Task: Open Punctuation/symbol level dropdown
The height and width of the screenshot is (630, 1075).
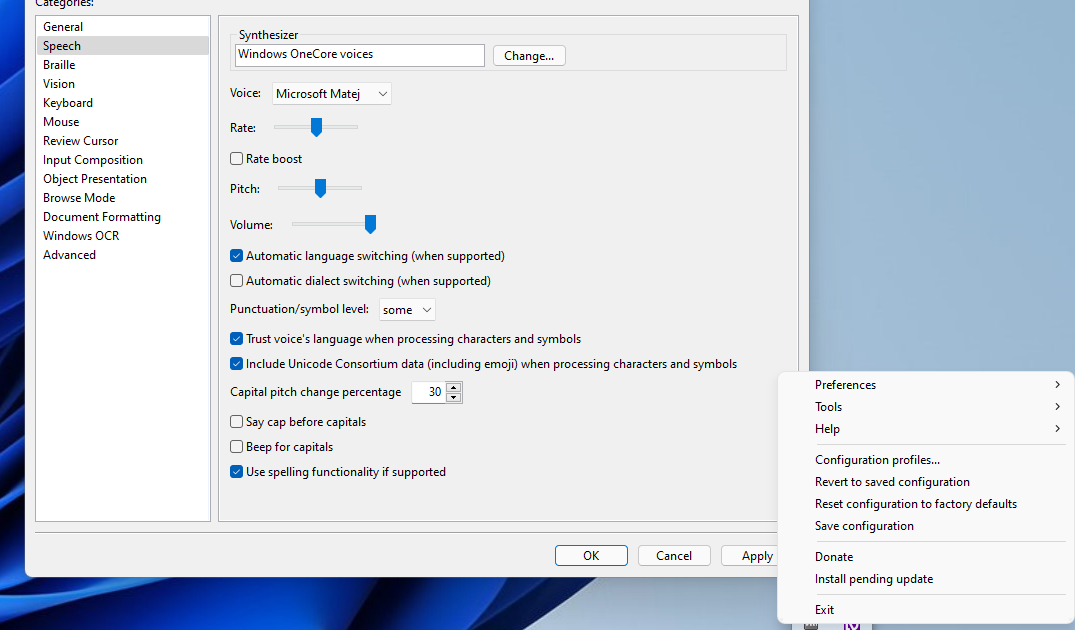Action: click(407, 310)
